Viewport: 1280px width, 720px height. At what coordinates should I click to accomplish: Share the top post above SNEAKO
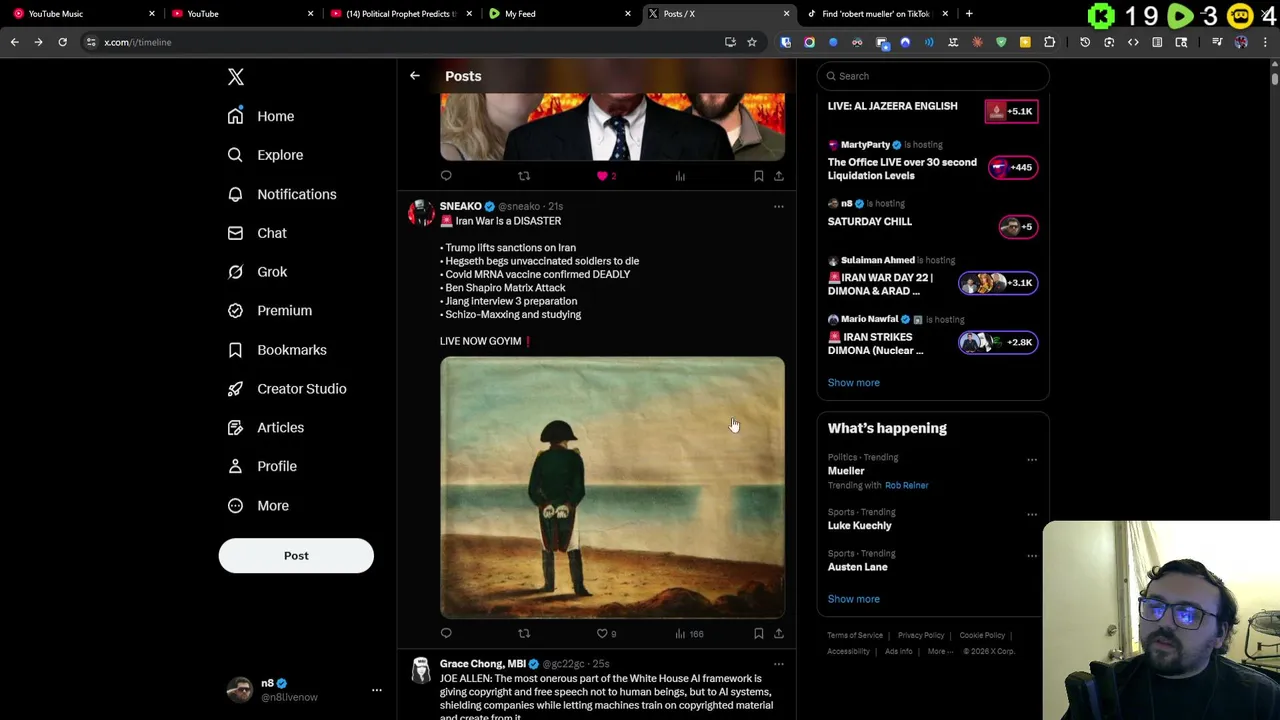(779, 176)
